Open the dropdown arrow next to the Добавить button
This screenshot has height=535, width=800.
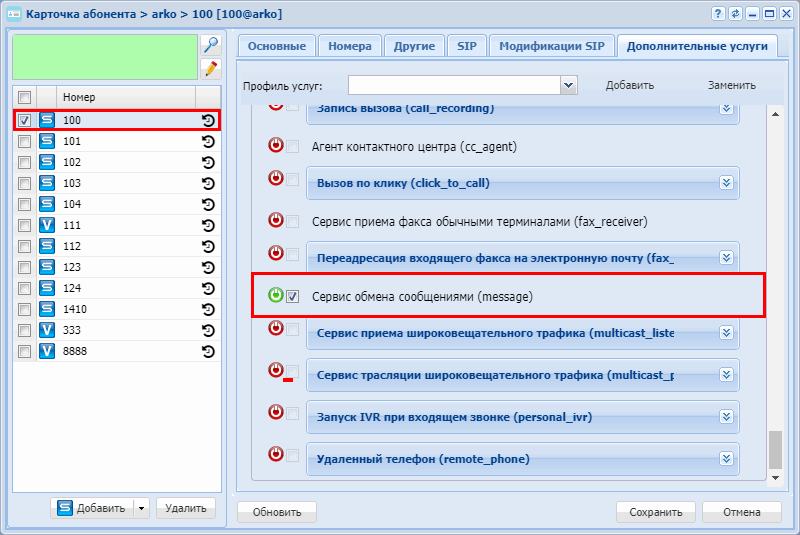tap(141, 508)
